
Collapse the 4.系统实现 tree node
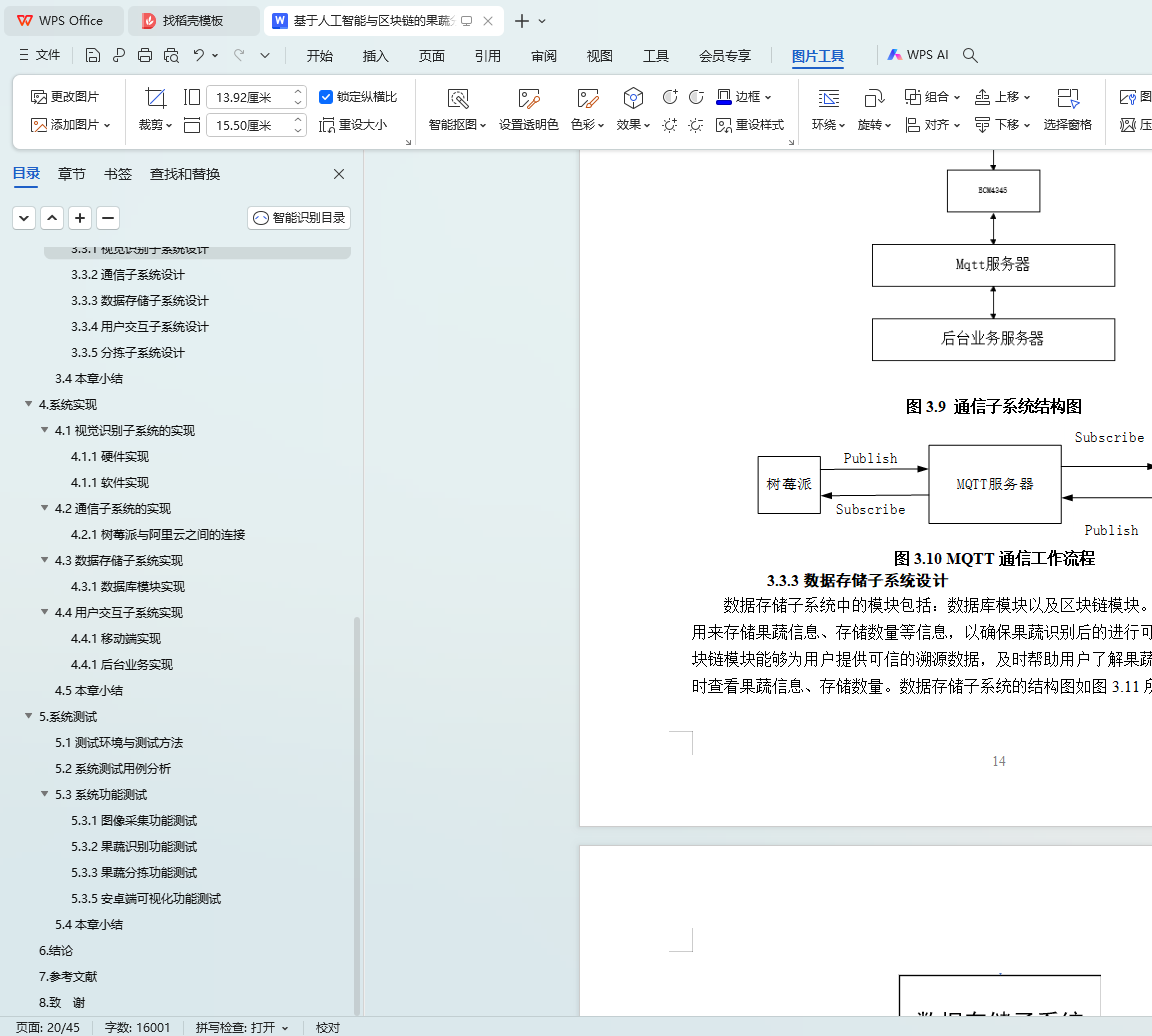29,404
